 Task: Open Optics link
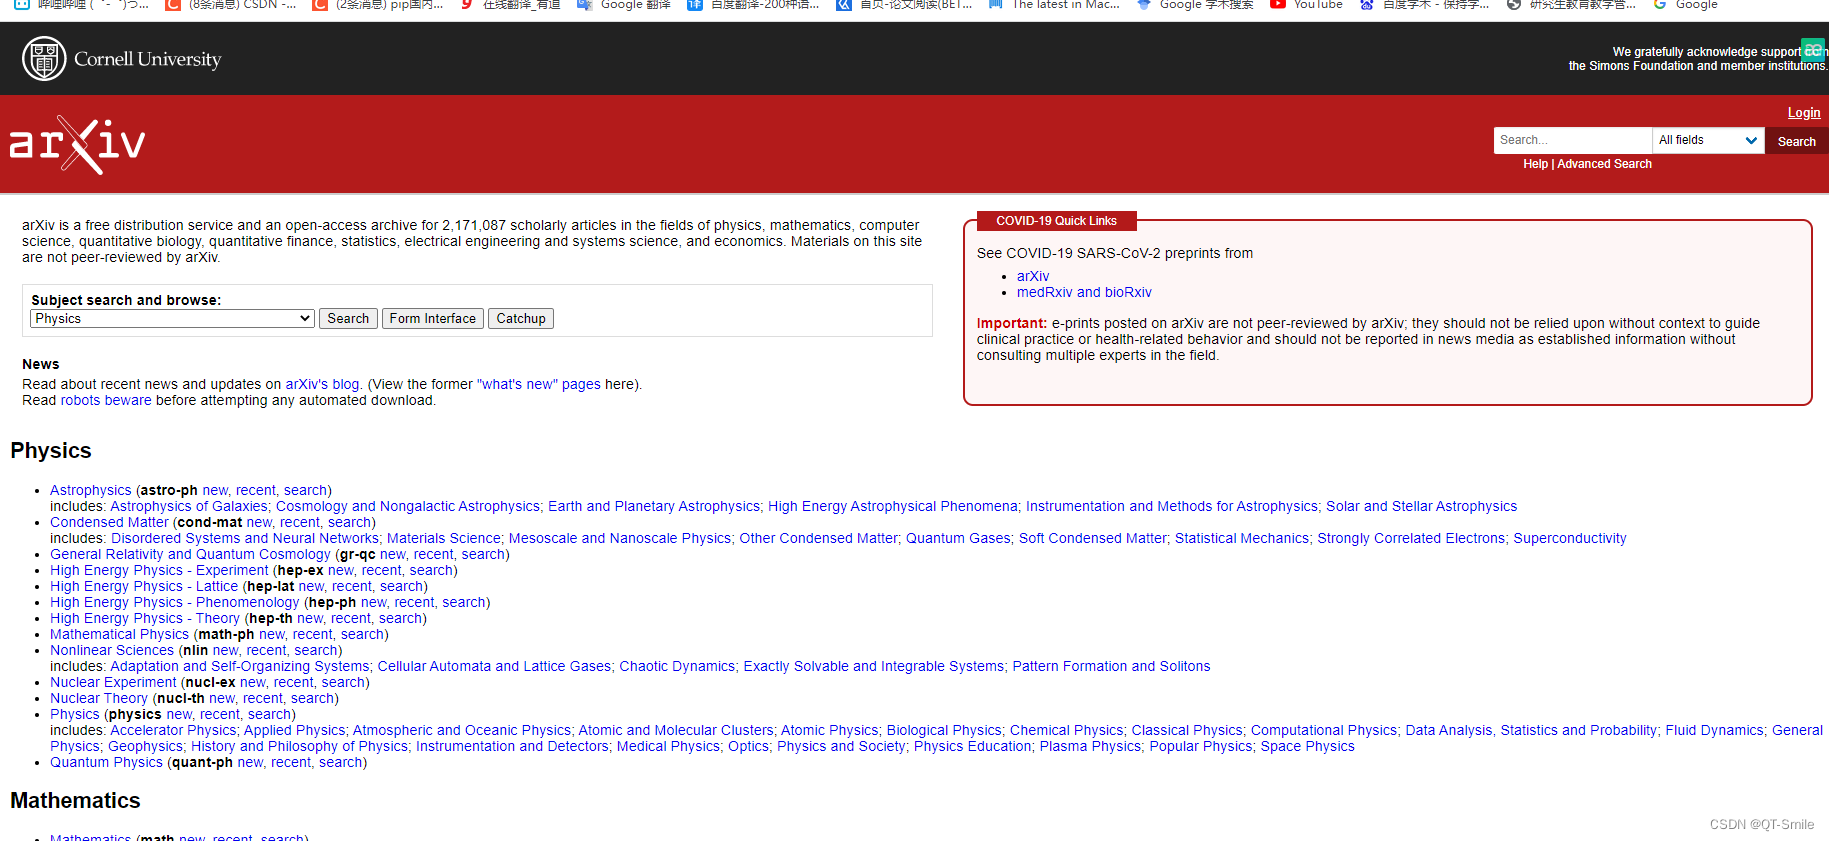(748, 746)
